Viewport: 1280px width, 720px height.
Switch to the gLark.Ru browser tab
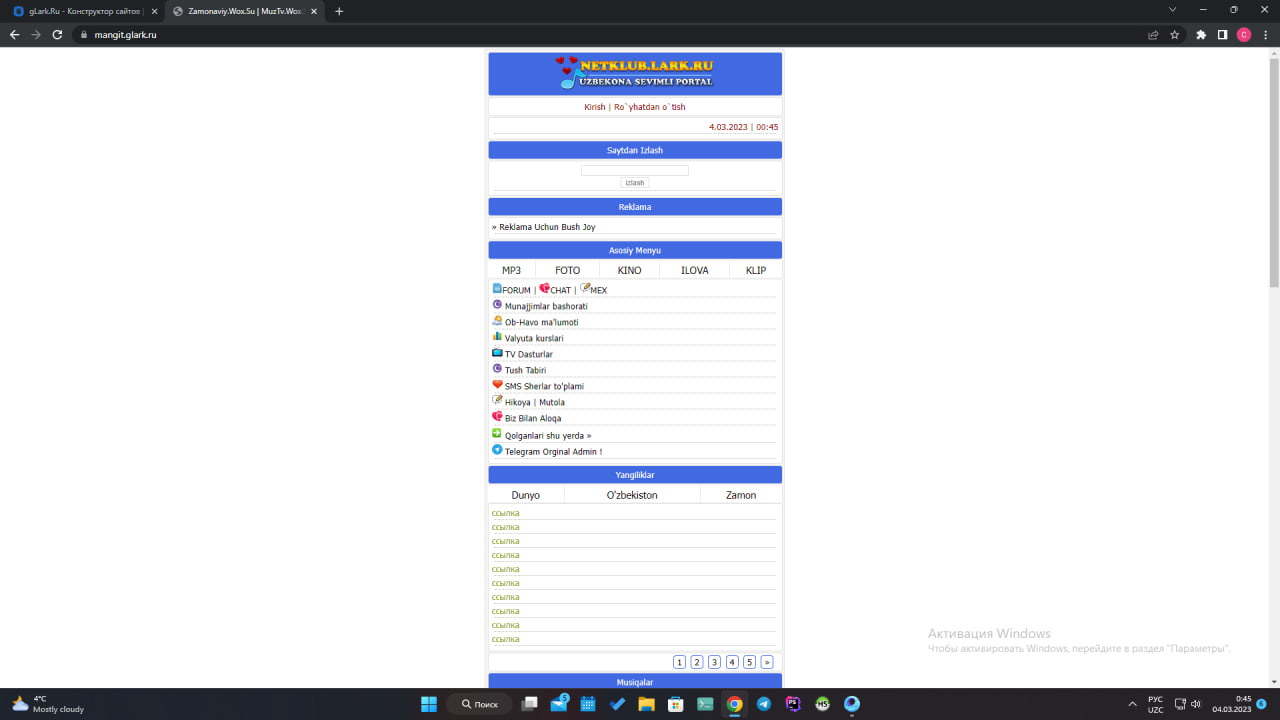pos(78,11)
